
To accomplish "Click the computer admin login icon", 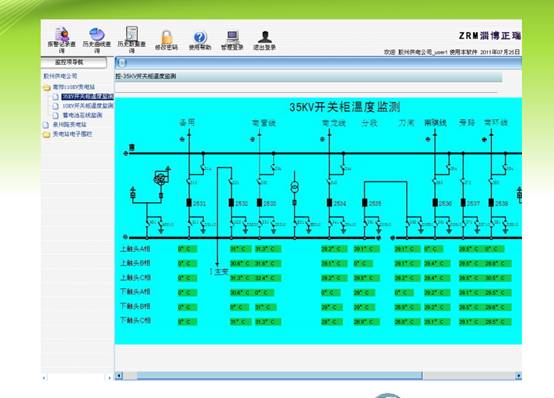I will tap(232, 37).
